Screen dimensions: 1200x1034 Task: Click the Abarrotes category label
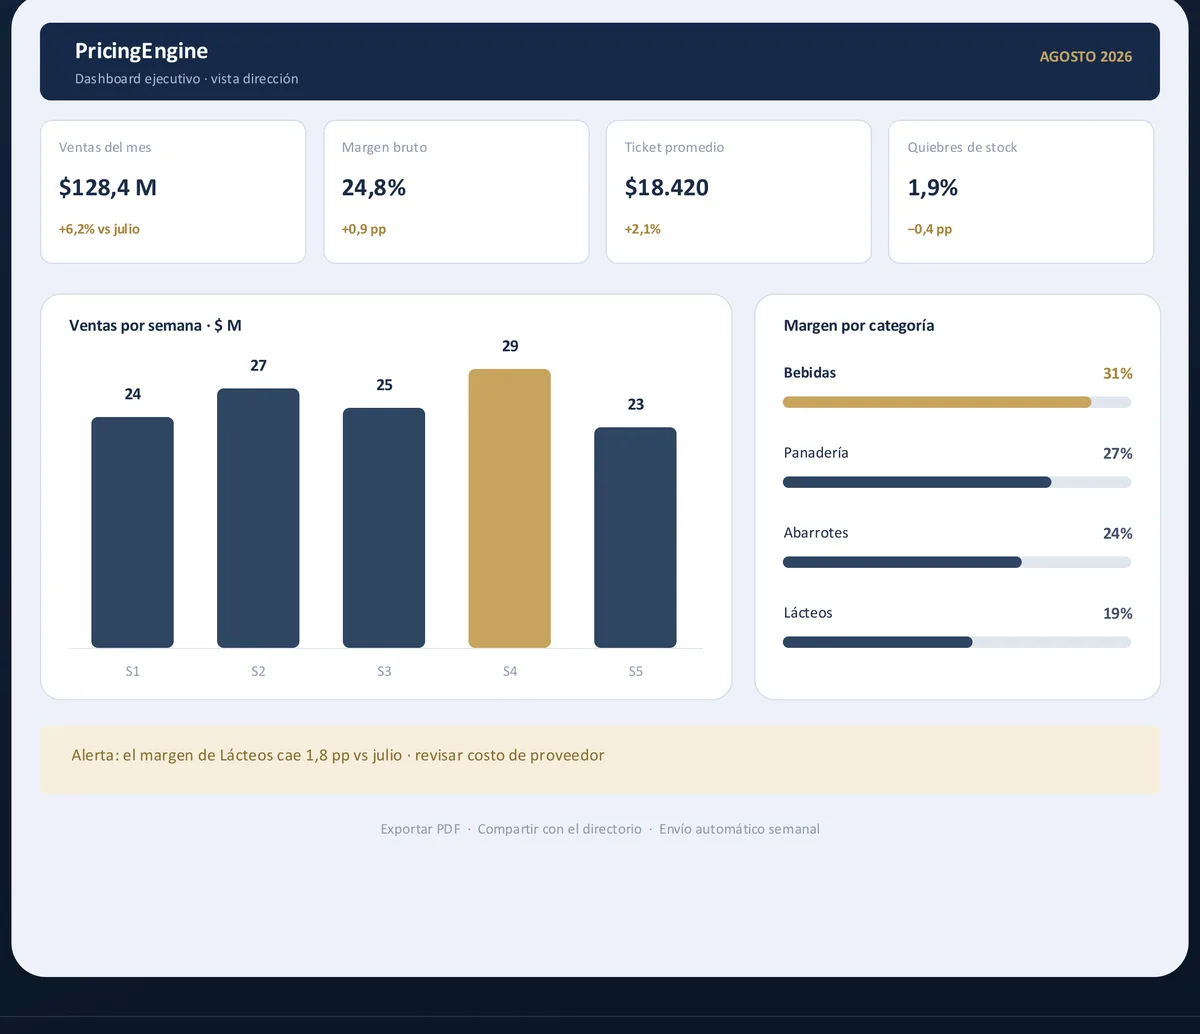[x=816, y=533]
